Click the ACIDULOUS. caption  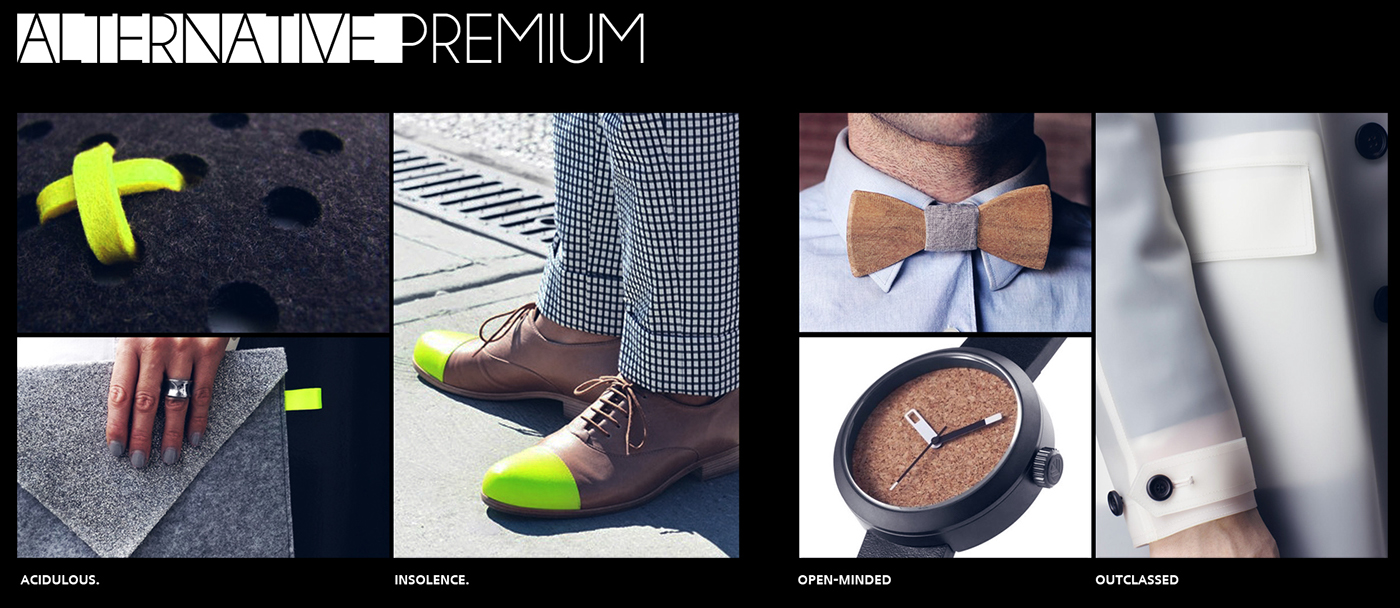click(x=60, y=580)
